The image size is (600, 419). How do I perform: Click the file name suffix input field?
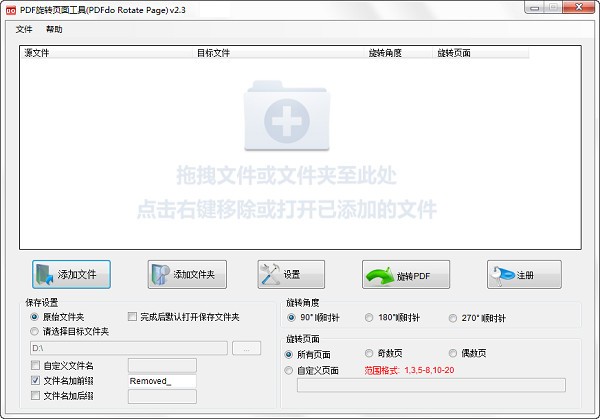coord(162,396)
